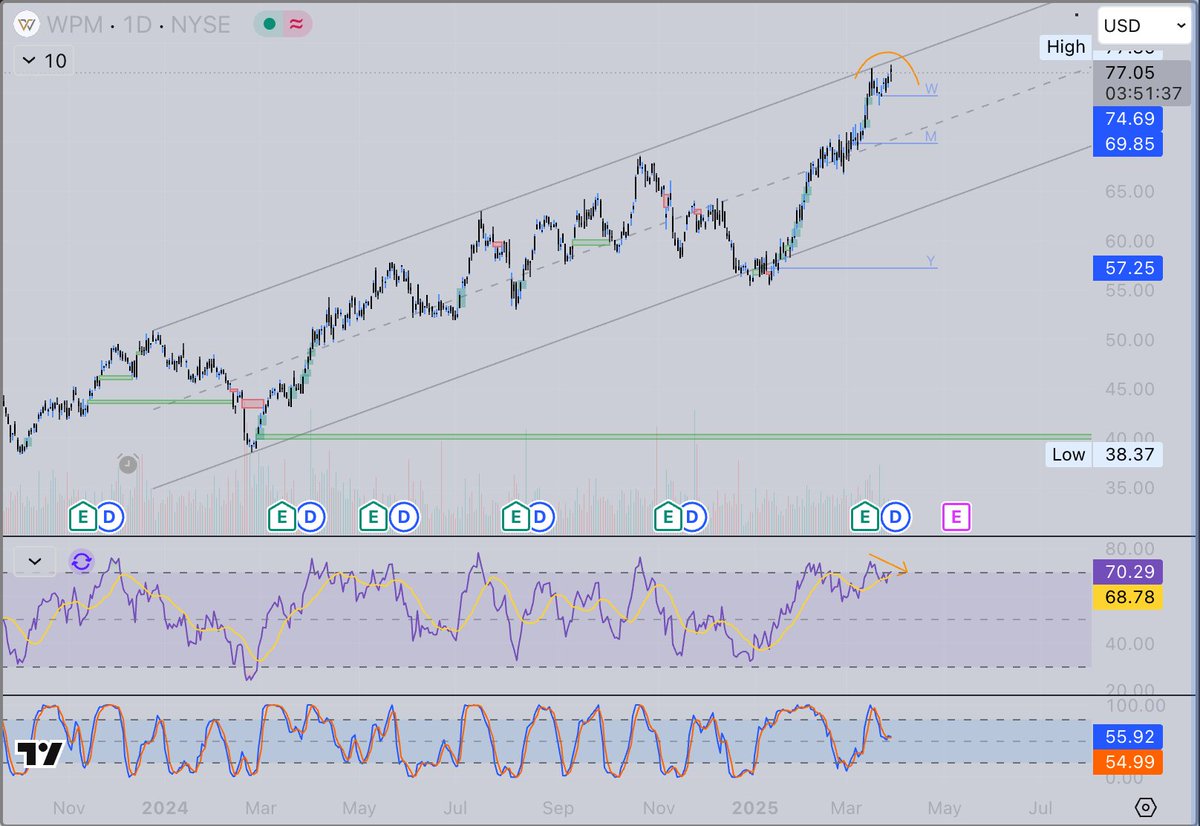1200x826 pixels.
Task: Click the blue 74.69 price label
Action: click(1130, 119)
